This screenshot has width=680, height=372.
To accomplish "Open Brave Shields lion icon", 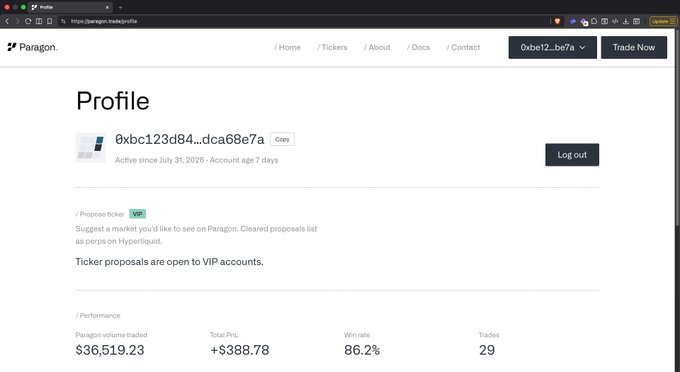I will point(558,21).
